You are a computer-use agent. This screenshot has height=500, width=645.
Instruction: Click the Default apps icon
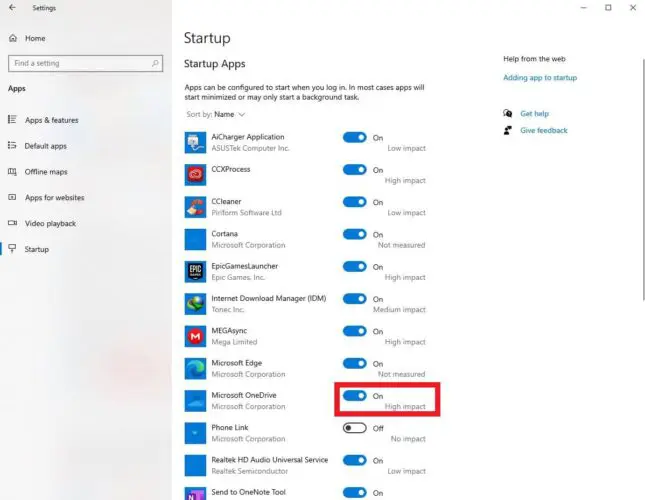(12, 146)
